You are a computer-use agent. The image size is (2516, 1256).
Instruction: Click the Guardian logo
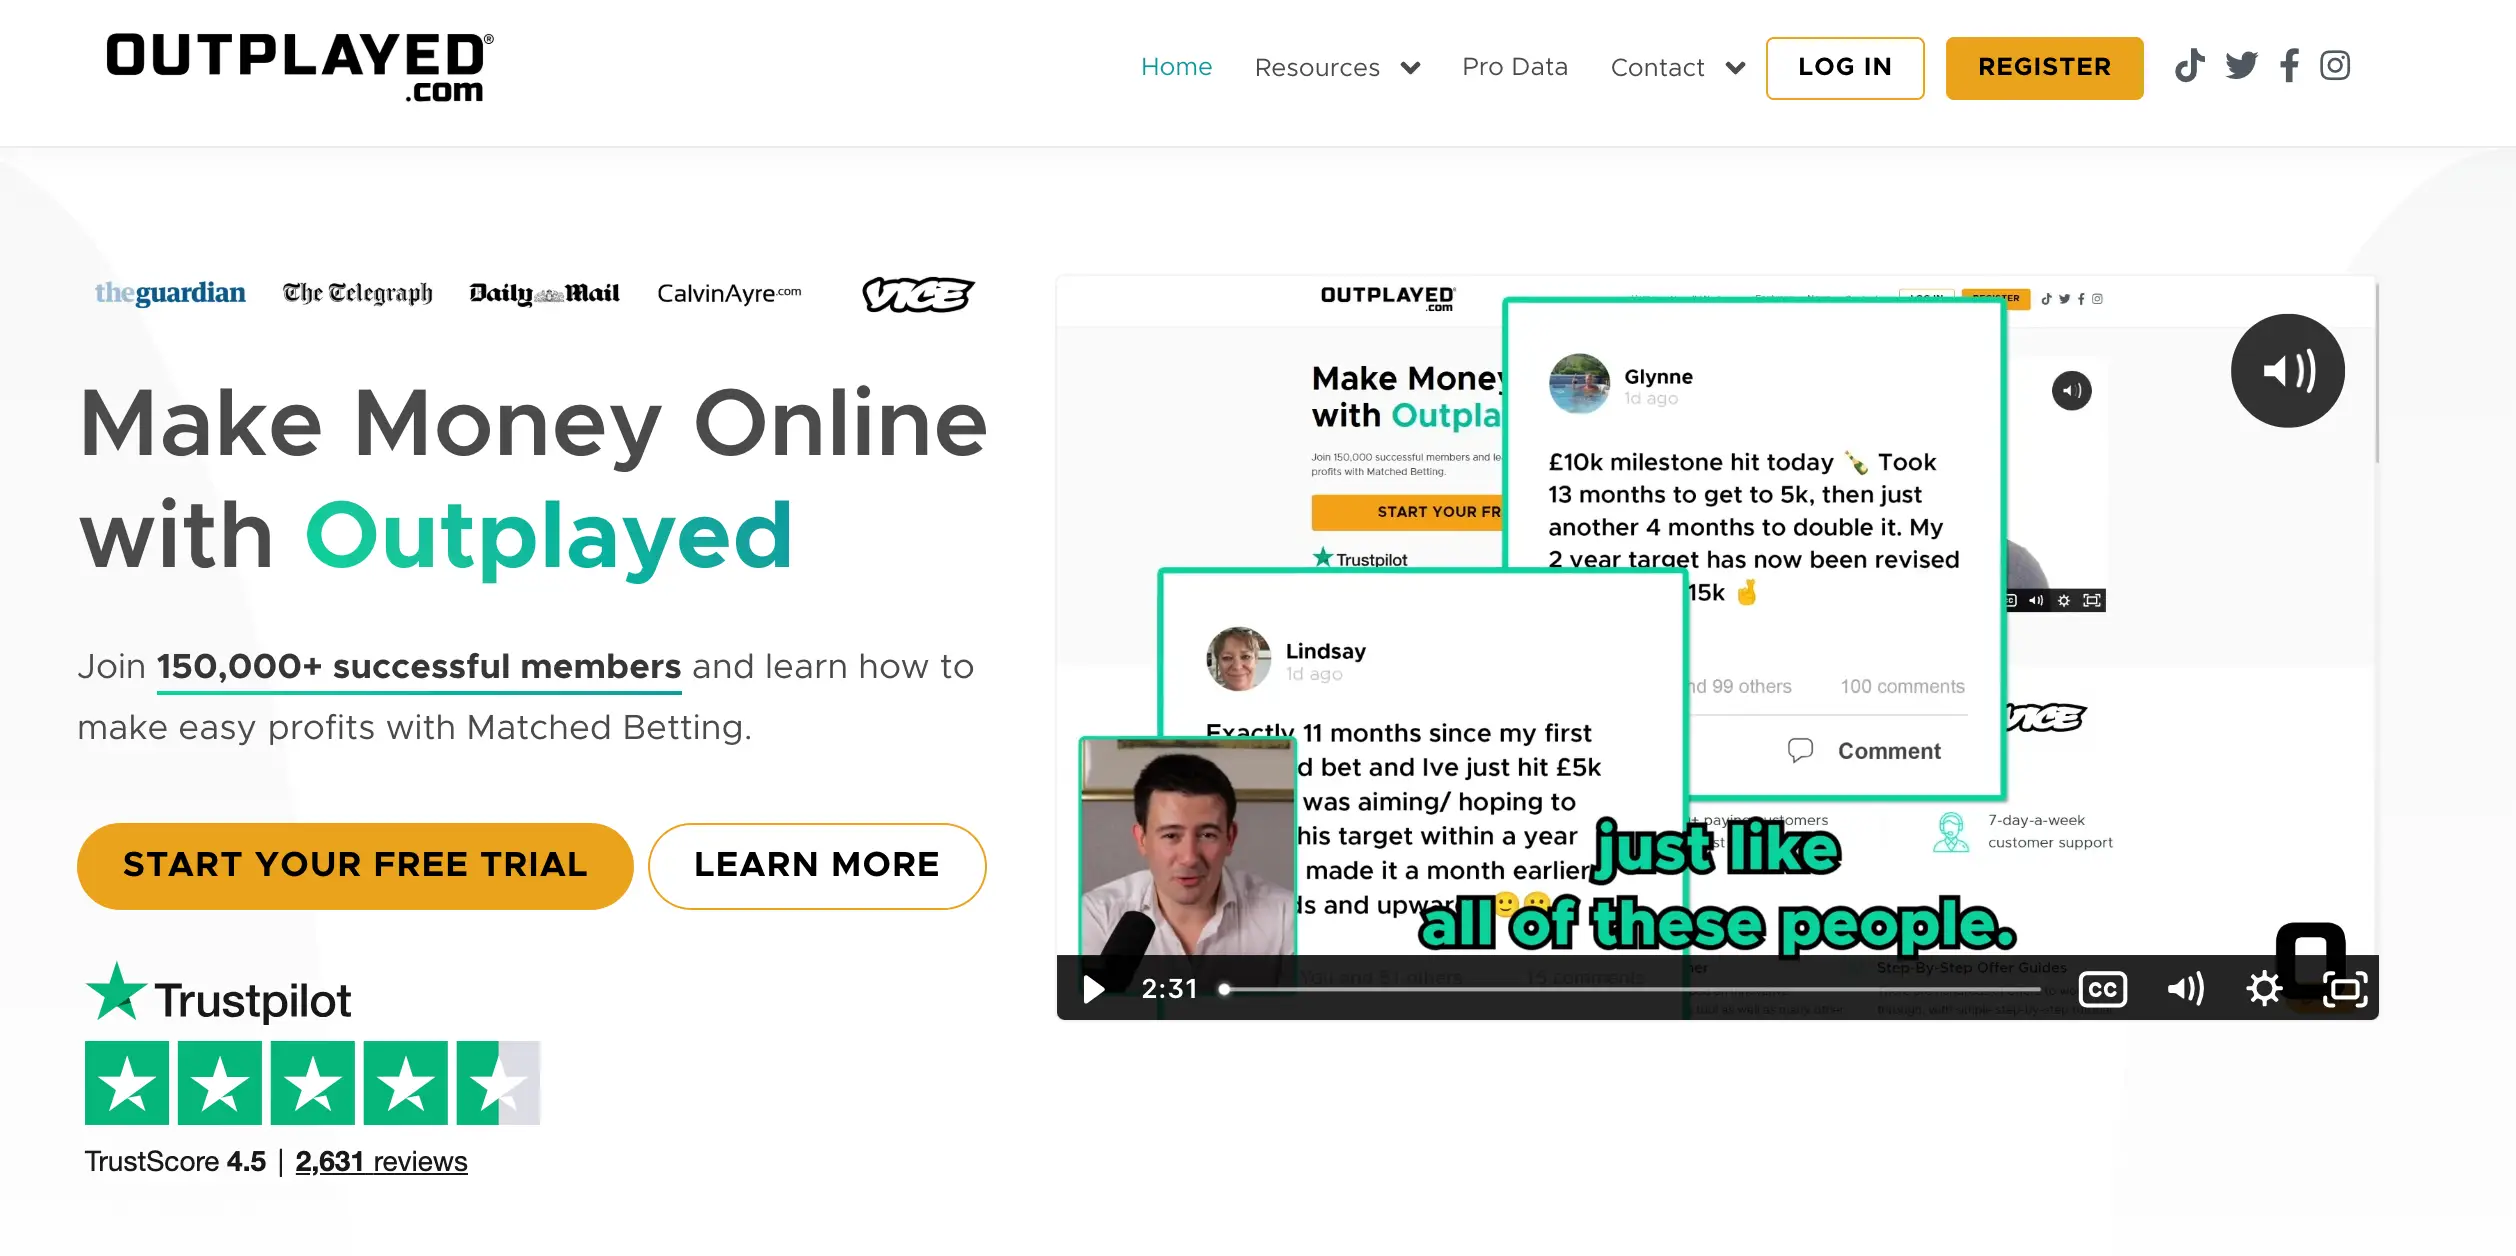(170, 293)
